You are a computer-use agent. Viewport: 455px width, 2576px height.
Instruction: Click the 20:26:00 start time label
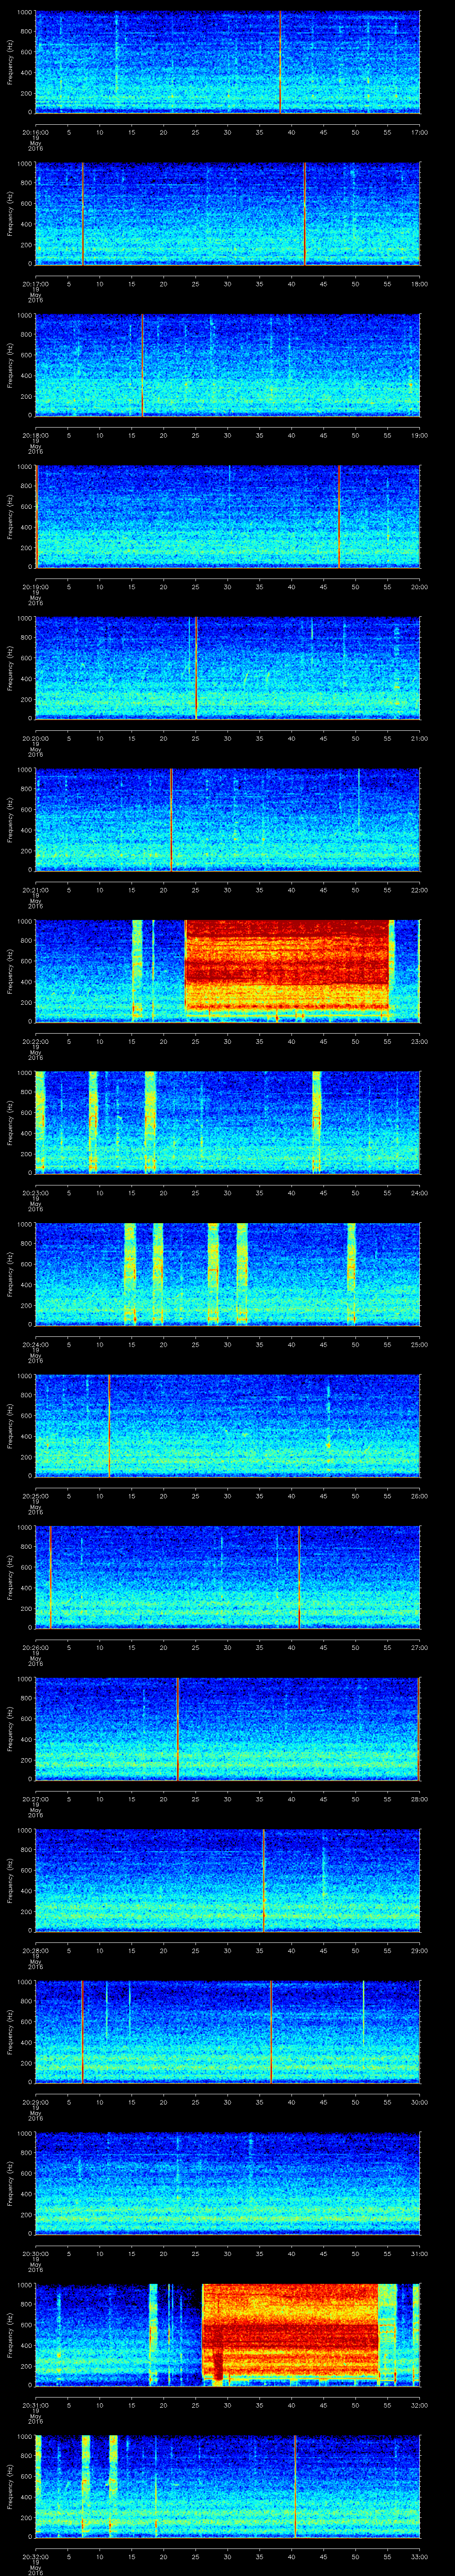click(x=35, y=1647)
